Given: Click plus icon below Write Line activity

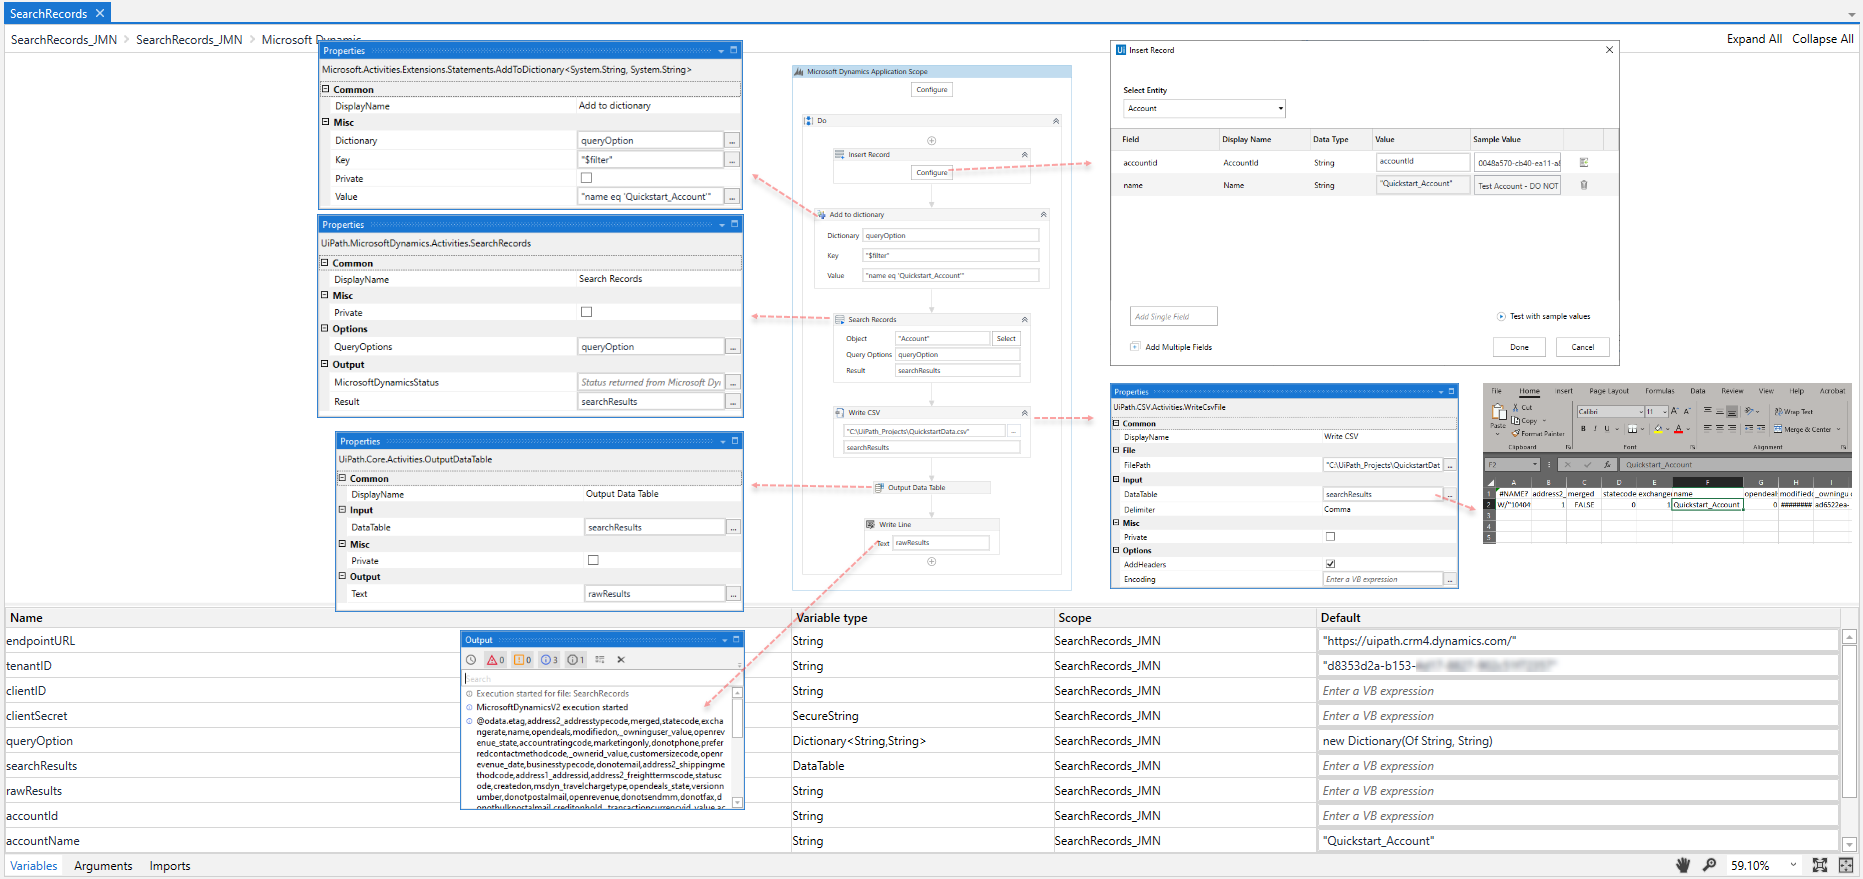Looking at the screenshot, I should [x=931, y=562].
